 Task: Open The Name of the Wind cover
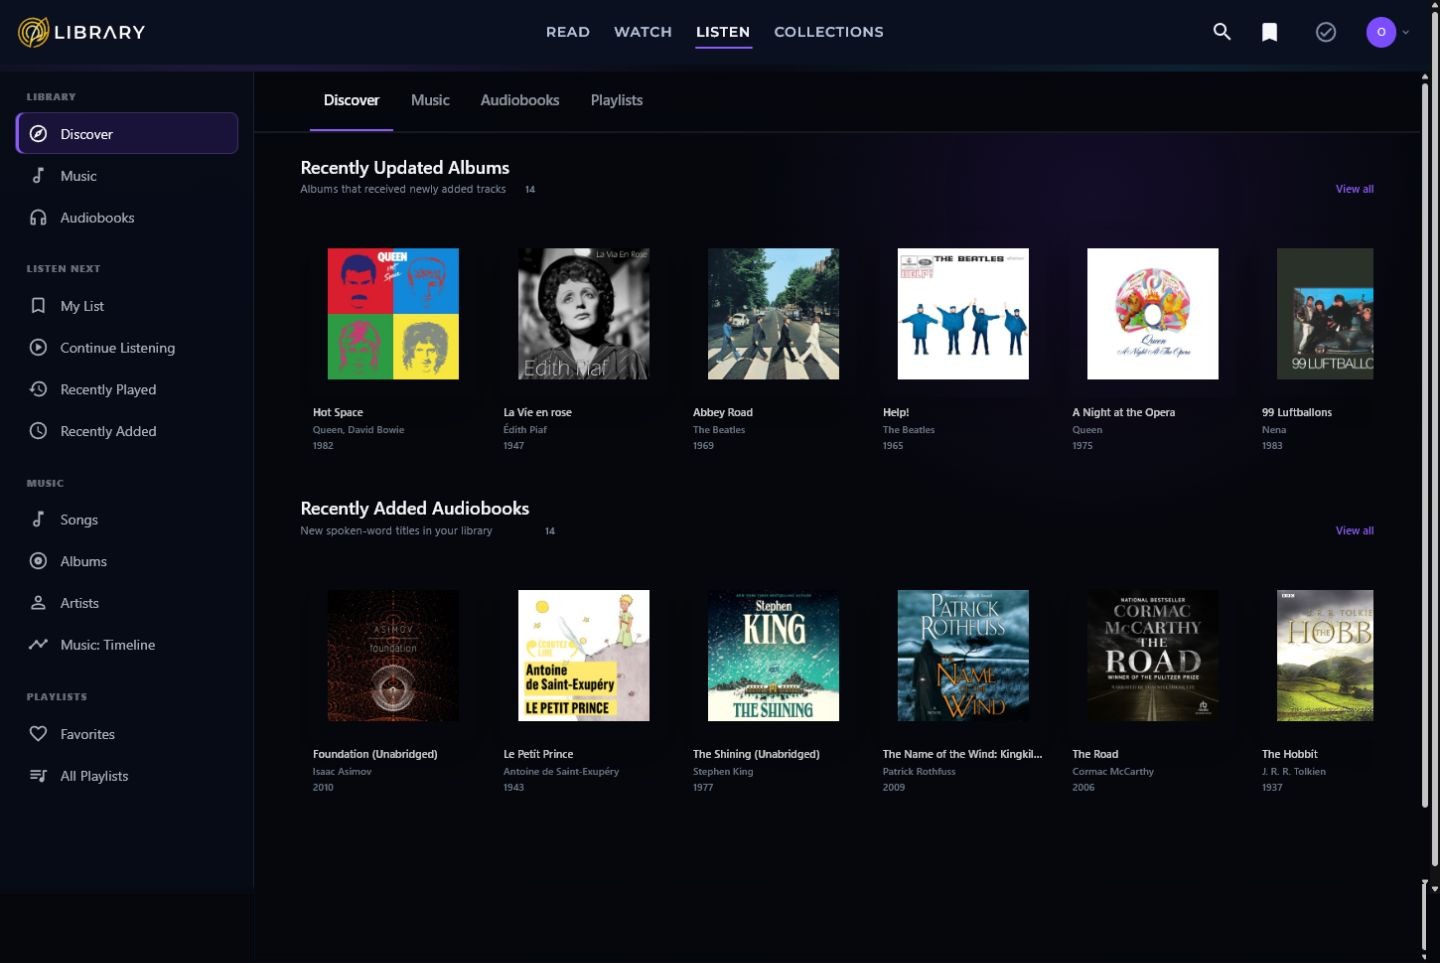point(963,656)
